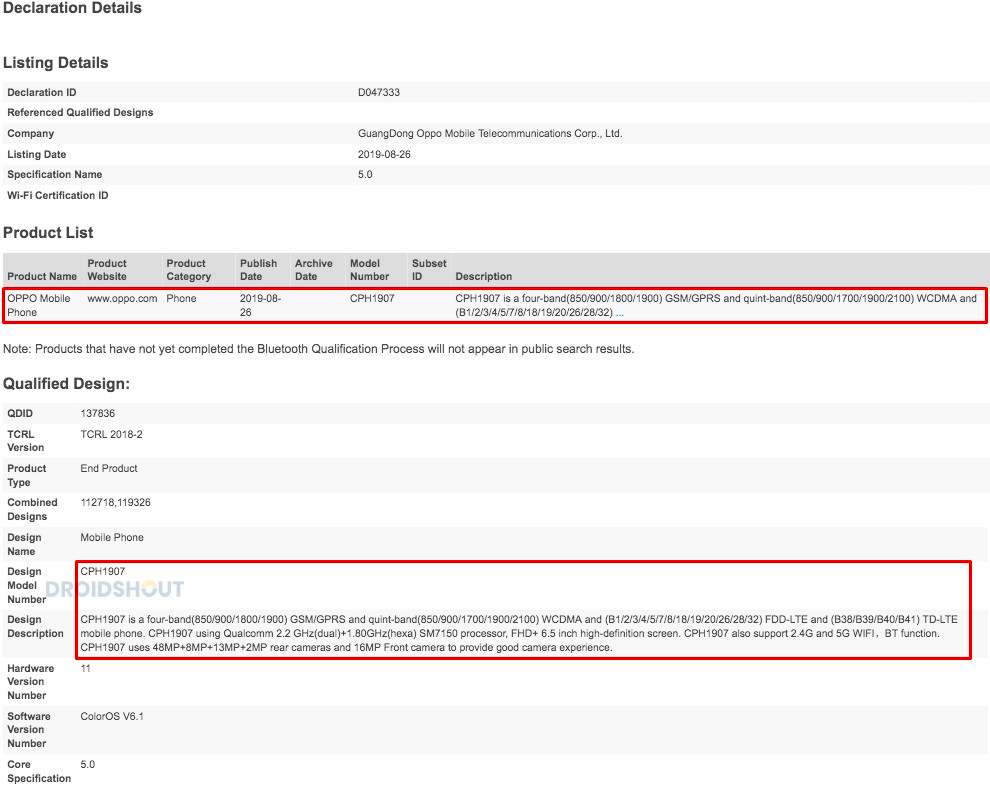Screen dimensions: 990x787
Task: Select the Hardware Version Number value 11
Action: coord(85,668)
